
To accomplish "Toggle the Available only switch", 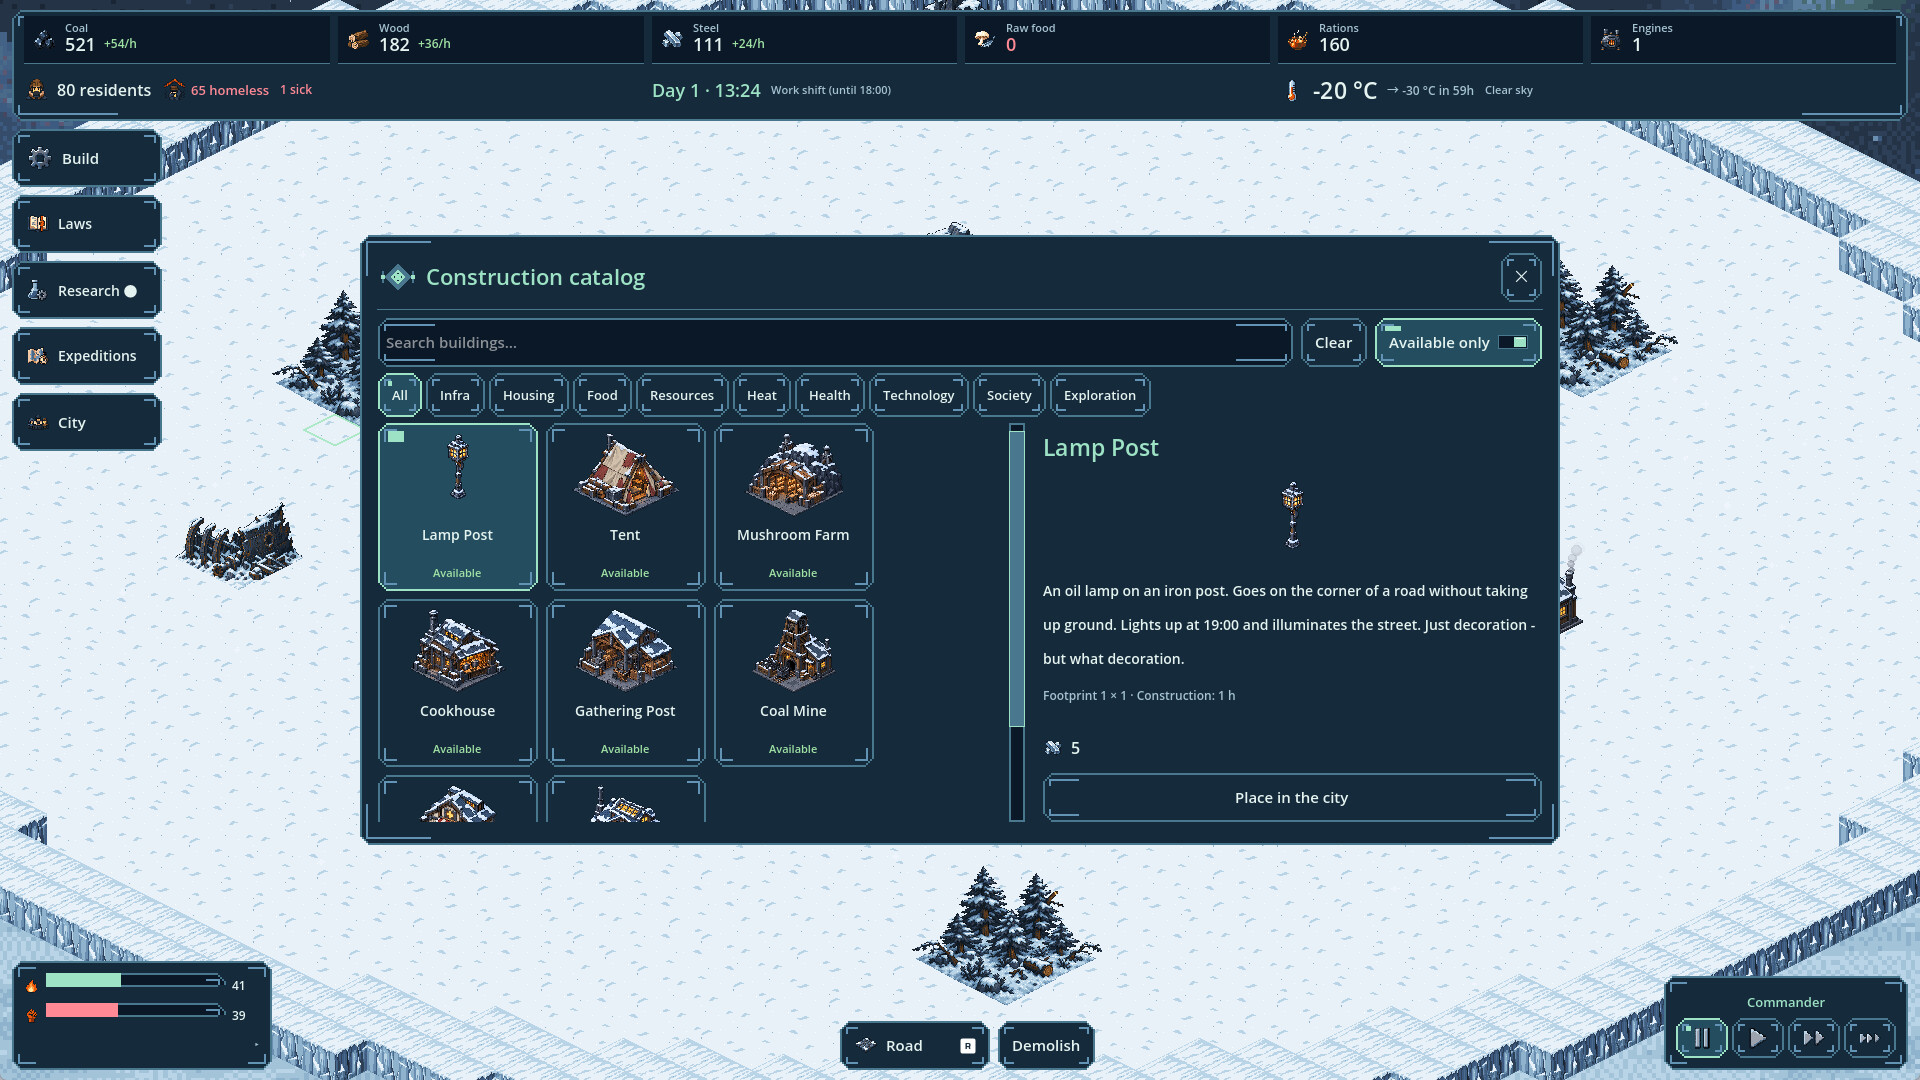I will coord(1458,343).
